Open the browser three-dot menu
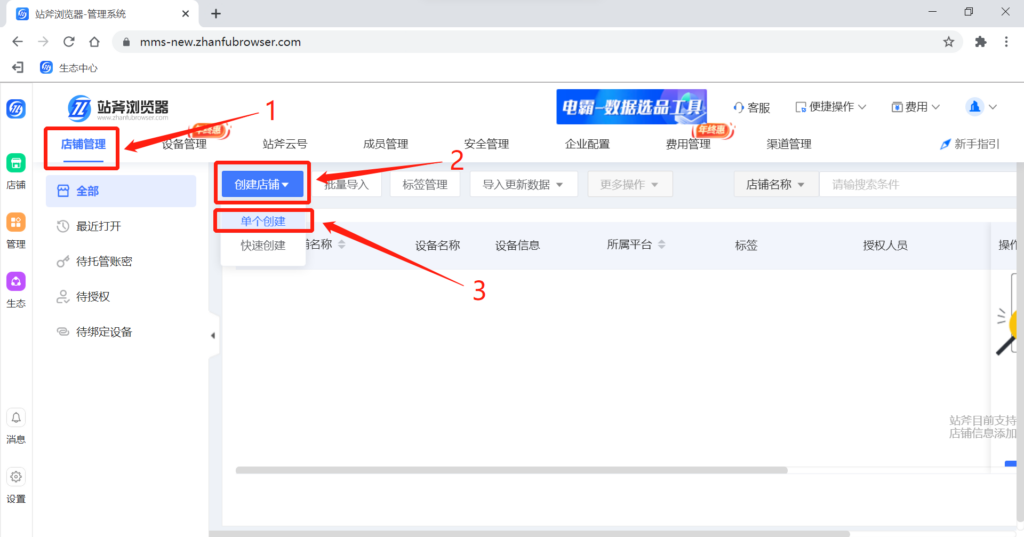This screenshot has height=537, width=1024. pos(1006,42)
